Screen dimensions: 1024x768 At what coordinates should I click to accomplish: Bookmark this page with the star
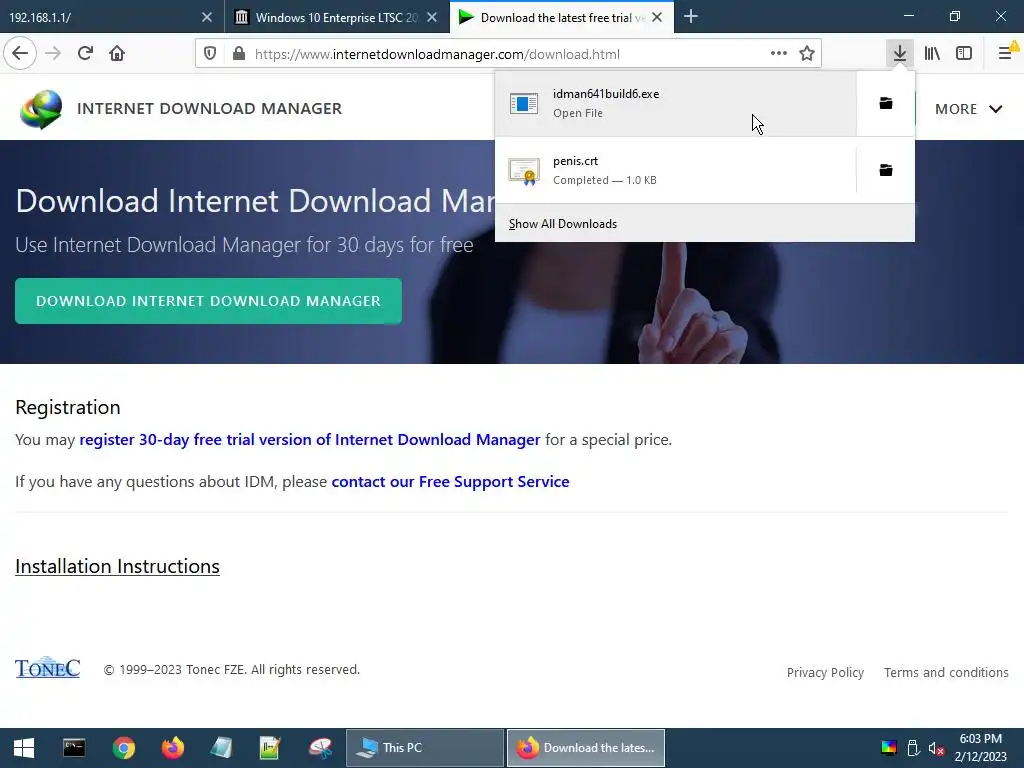pyautogui.click(x=807, y=54)
